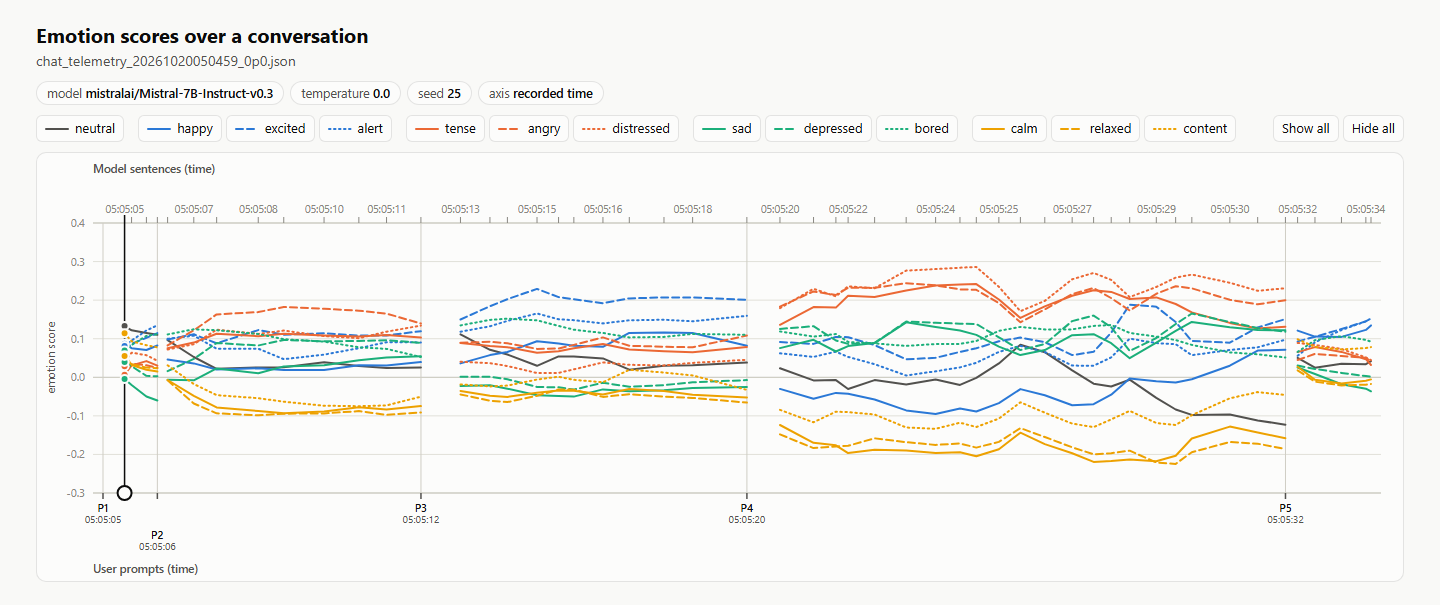Click the 05:05:22 sentence time tick
This screenshot has height=605, width=1440.
pos(848,209)
